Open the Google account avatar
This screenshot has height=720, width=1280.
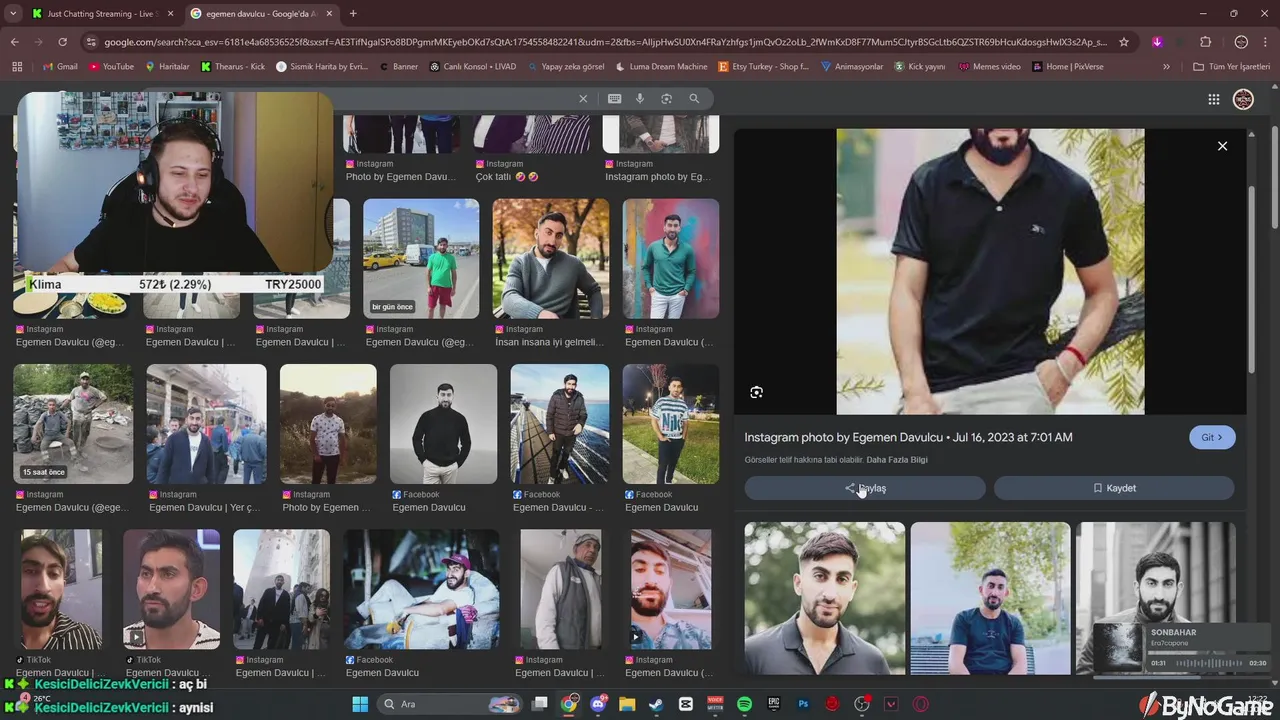1243,99
